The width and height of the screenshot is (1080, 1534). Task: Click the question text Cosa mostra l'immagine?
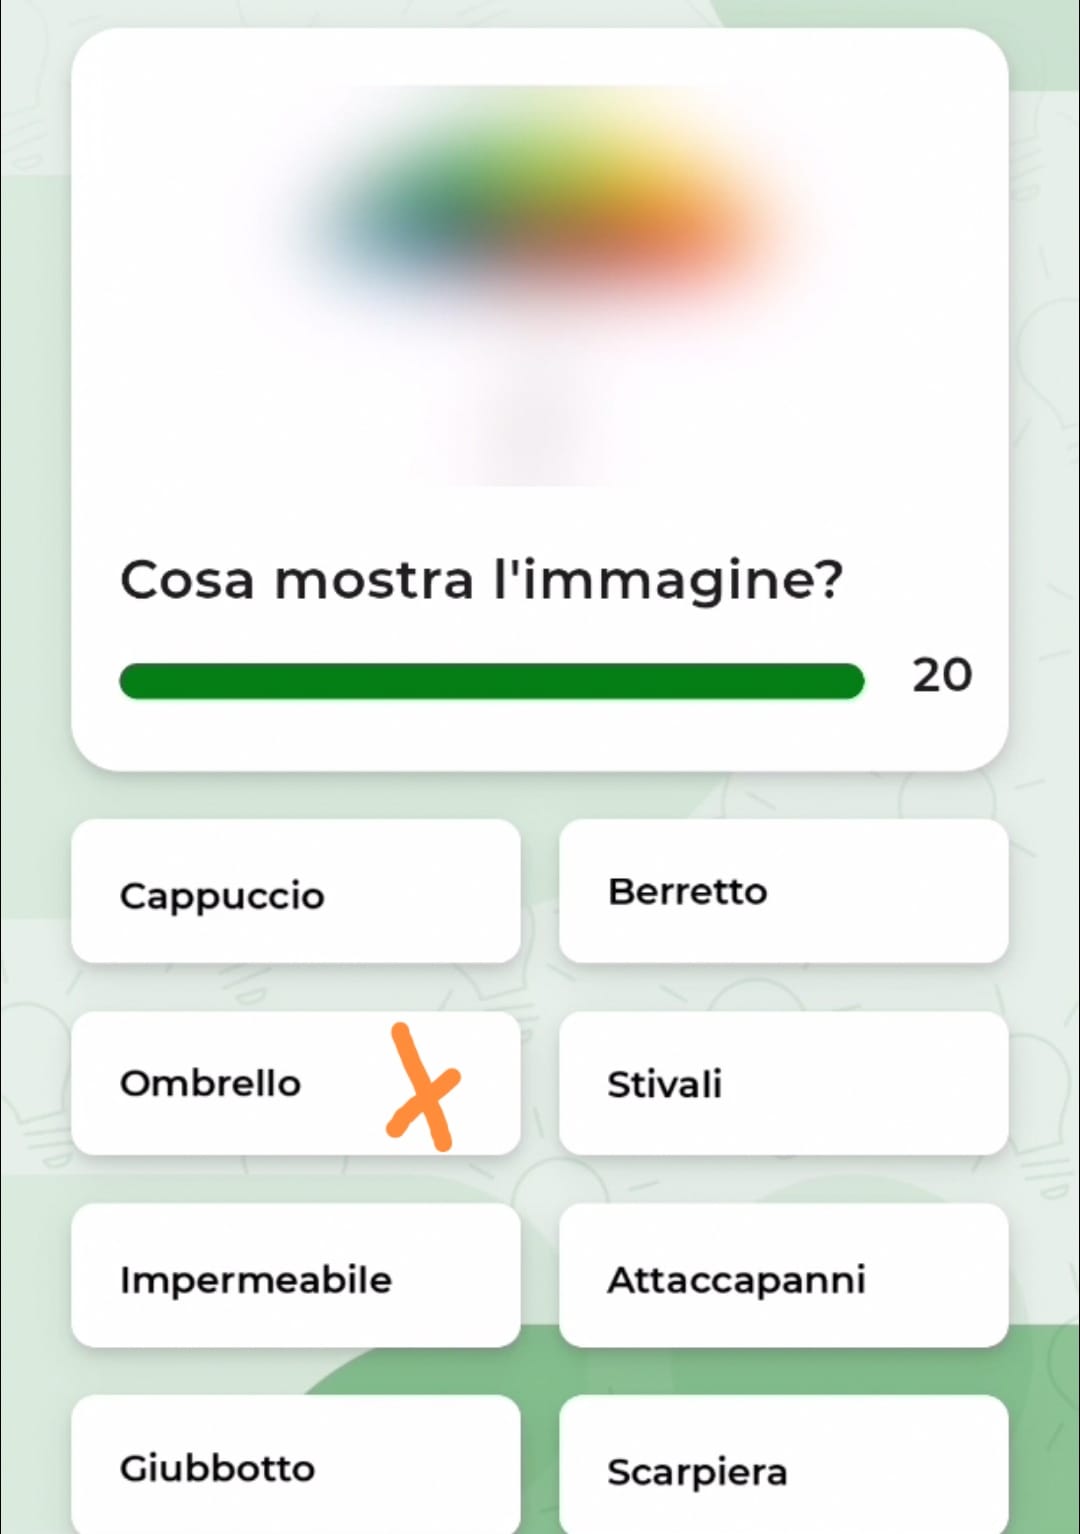tap(481, 580)
